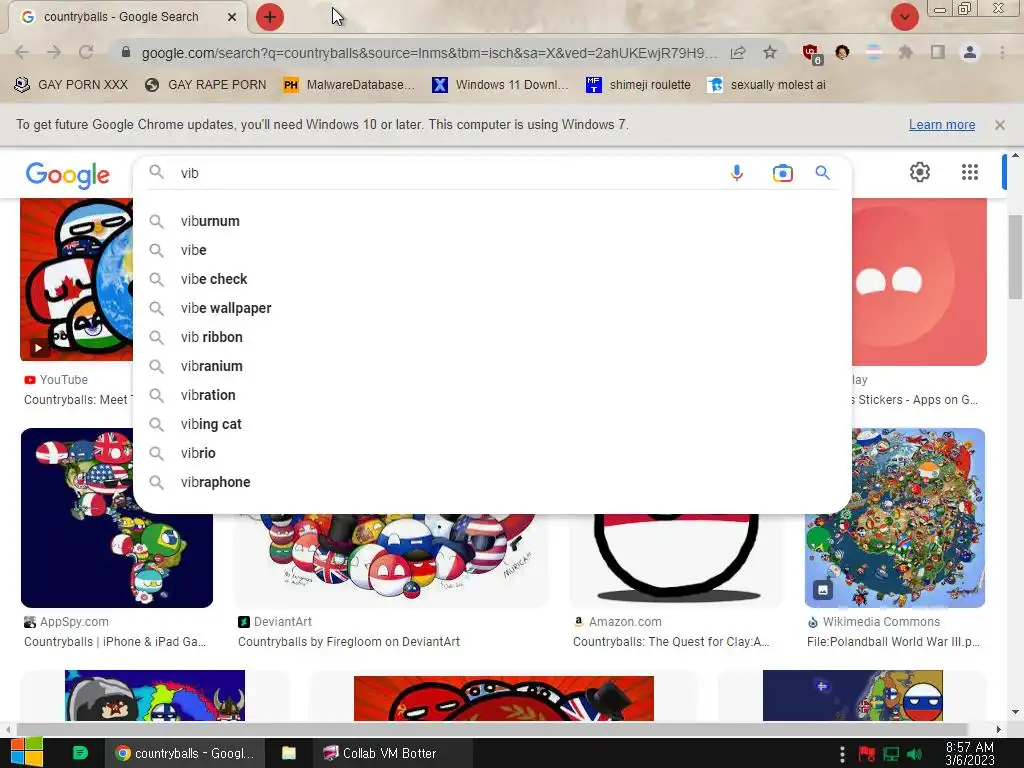Click the vertical page scrollbar thumb

[x=1015, y=256]
